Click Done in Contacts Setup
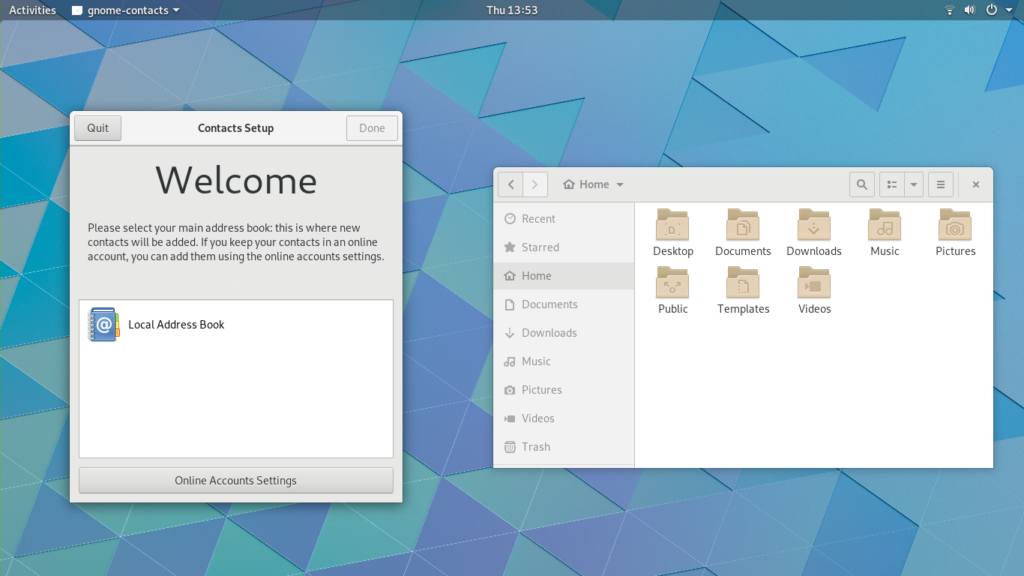The image size is (1024, 576). [371, 128]
